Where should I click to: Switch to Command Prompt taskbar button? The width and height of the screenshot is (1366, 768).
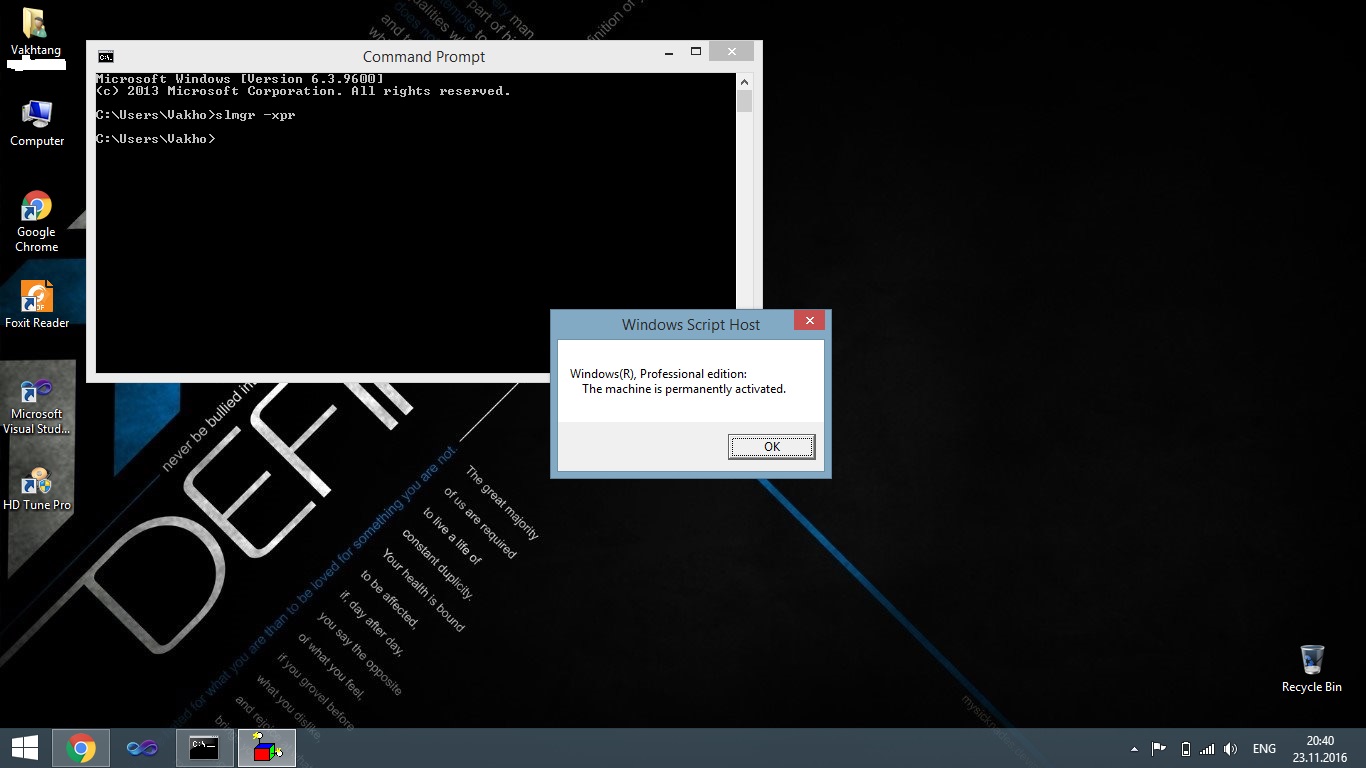point(205,748)
